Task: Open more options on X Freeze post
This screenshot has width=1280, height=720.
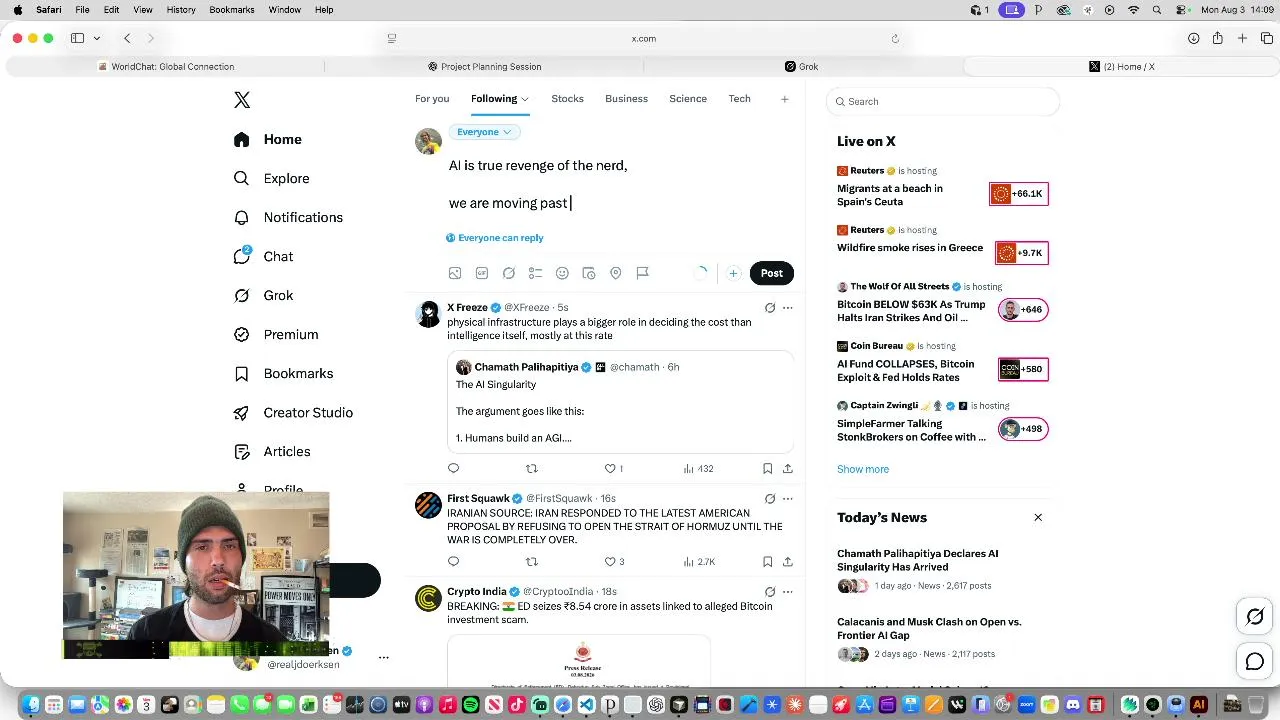Action: coord(788,308)
